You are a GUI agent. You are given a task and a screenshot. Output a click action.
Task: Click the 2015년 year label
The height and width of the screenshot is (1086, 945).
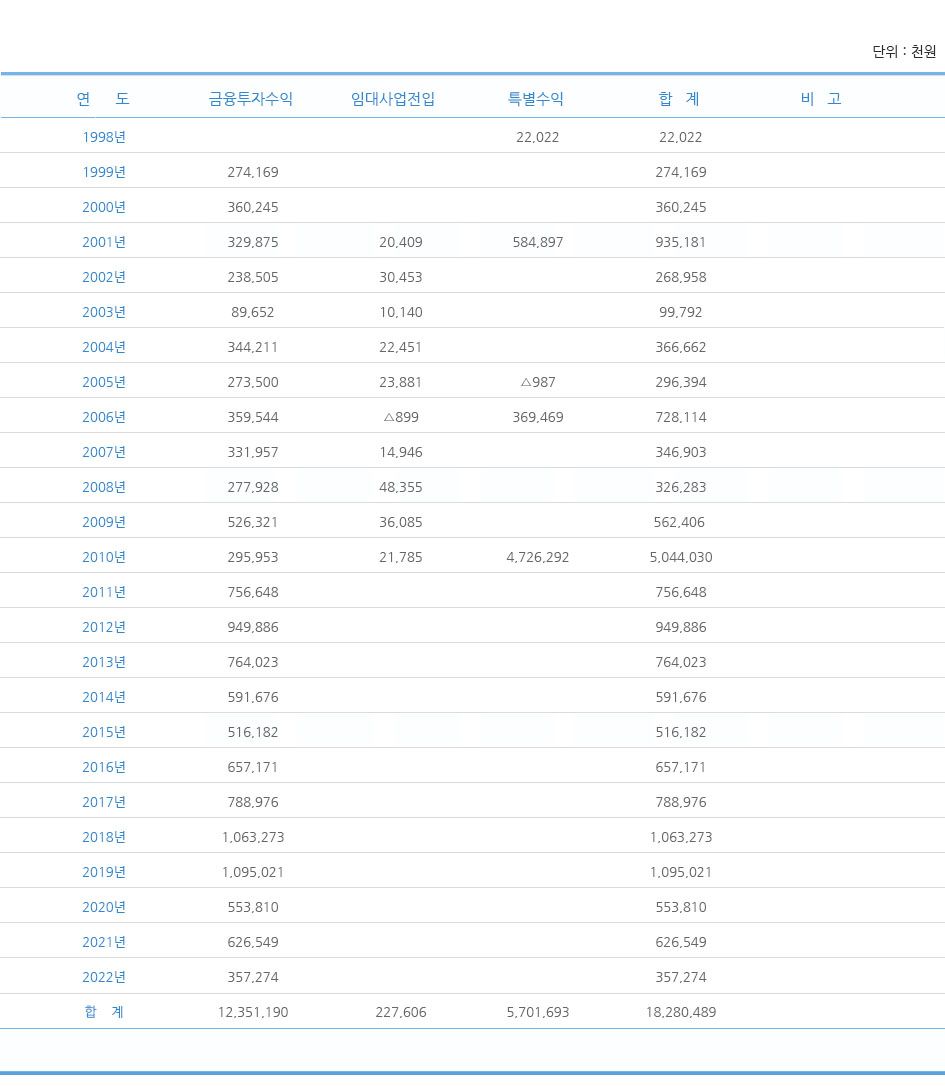click(104, 732)
